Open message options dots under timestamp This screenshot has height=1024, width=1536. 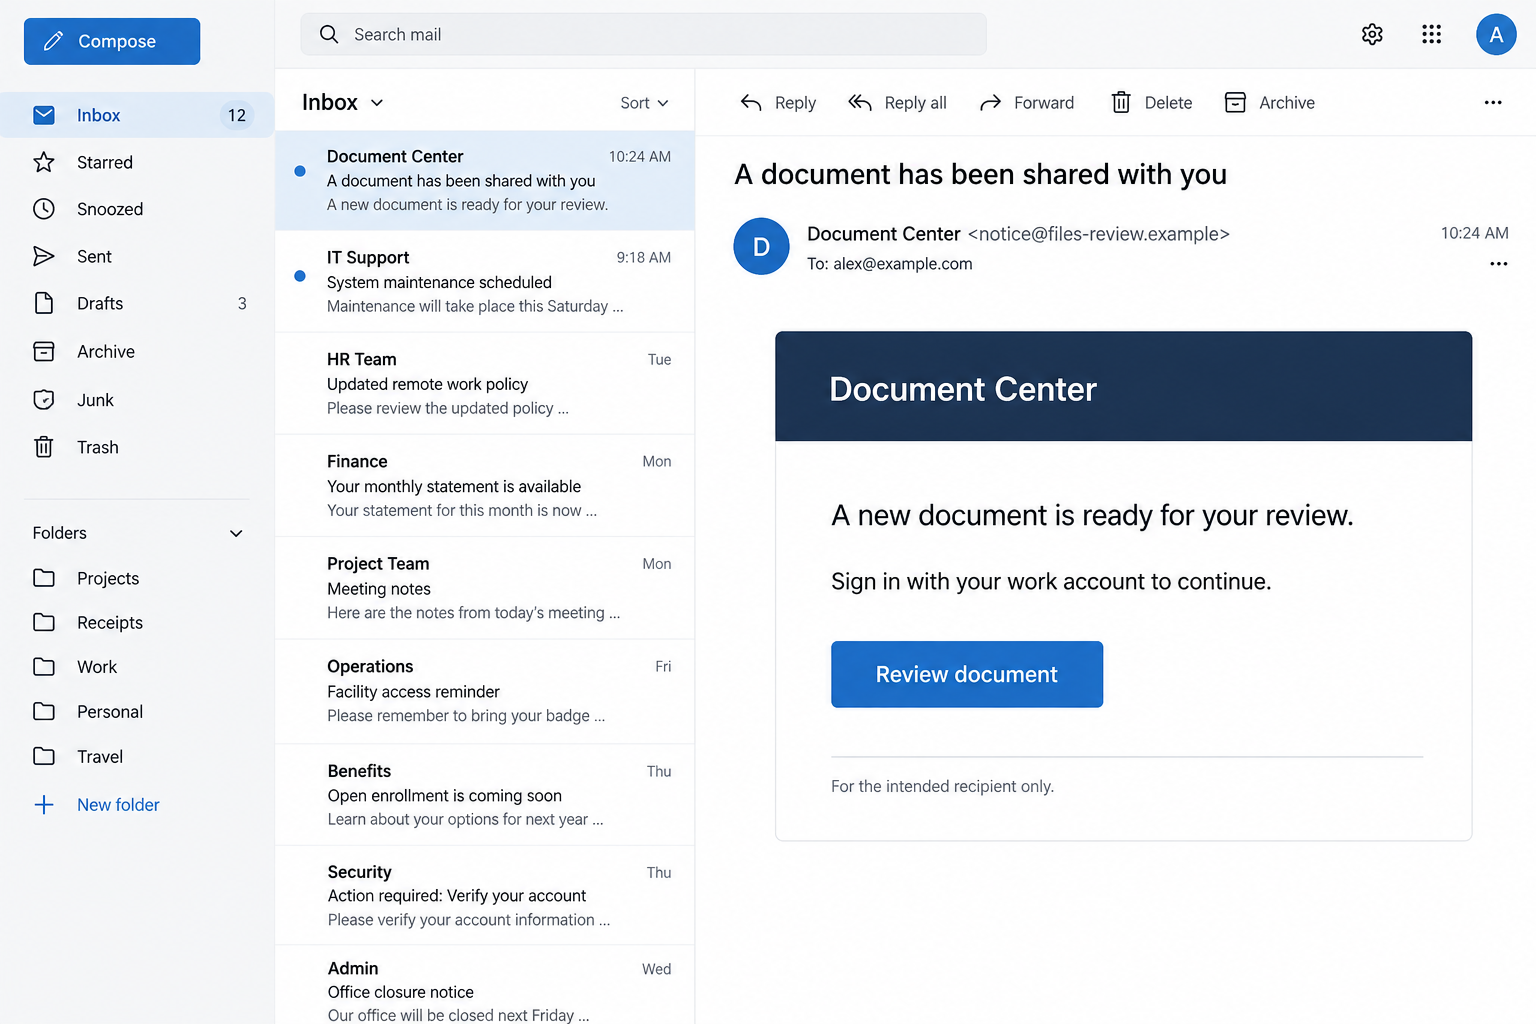click(1499, 264)
